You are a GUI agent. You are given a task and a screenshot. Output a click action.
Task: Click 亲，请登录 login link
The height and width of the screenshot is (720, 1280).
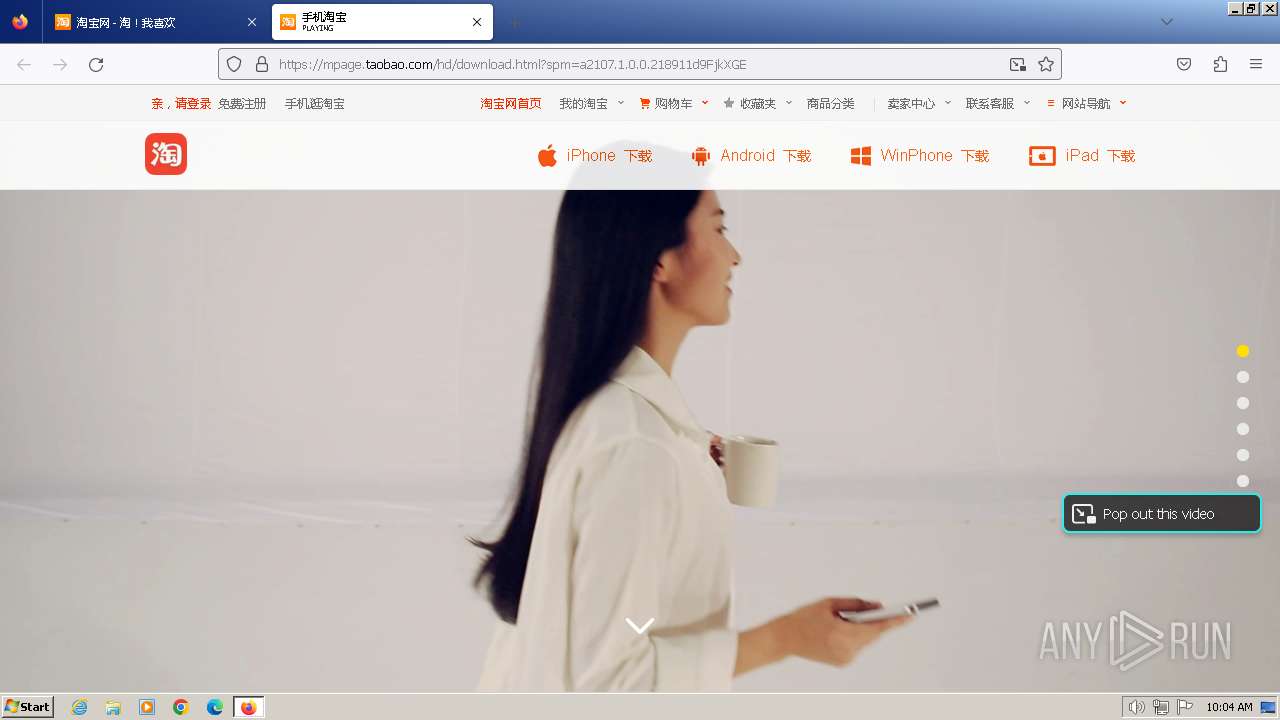(x=181, y=103)
